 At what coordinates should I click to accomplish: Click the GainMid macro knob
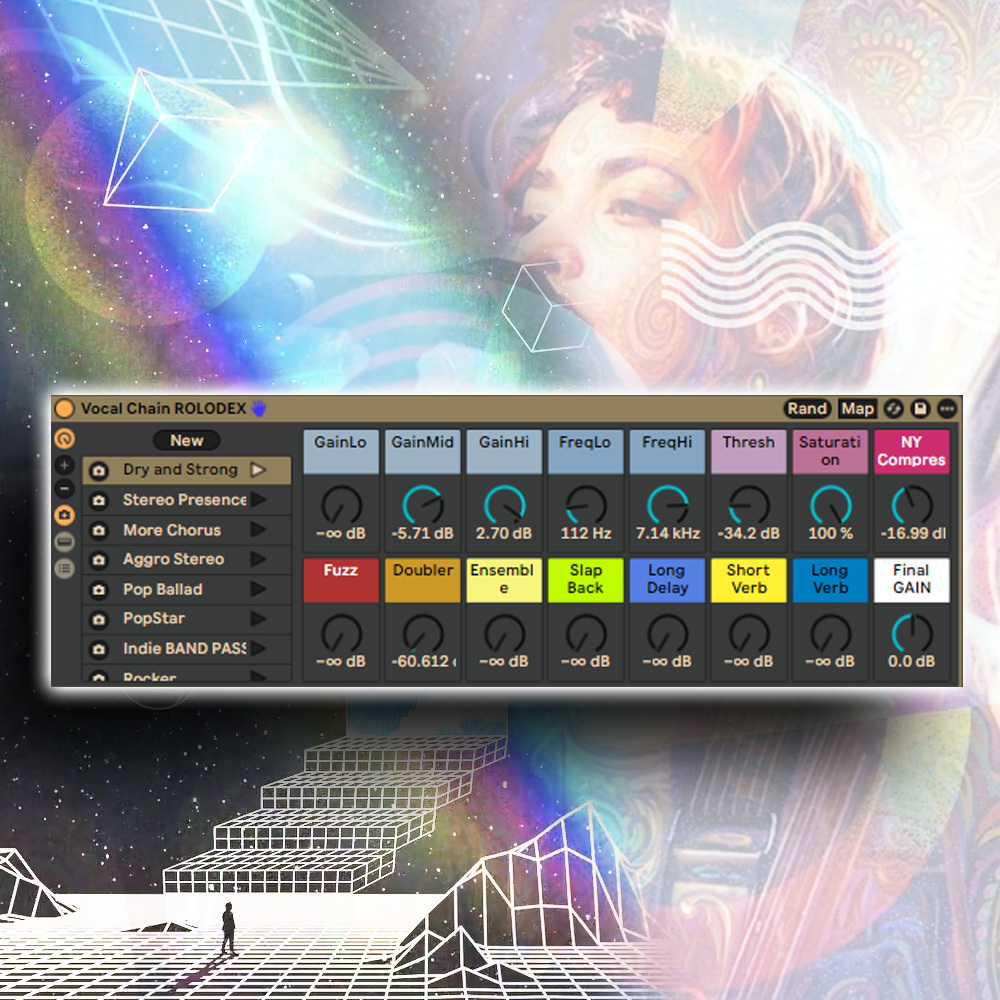(423, 505)
